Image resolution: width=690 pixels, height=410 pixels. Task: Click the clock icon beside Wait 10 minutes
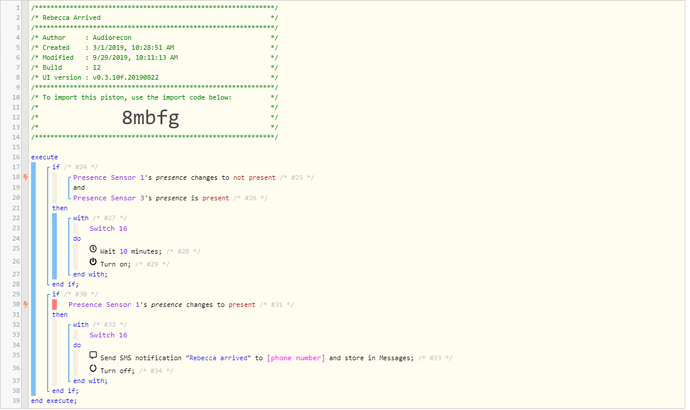pyautogui.click(x=93, y=249)
